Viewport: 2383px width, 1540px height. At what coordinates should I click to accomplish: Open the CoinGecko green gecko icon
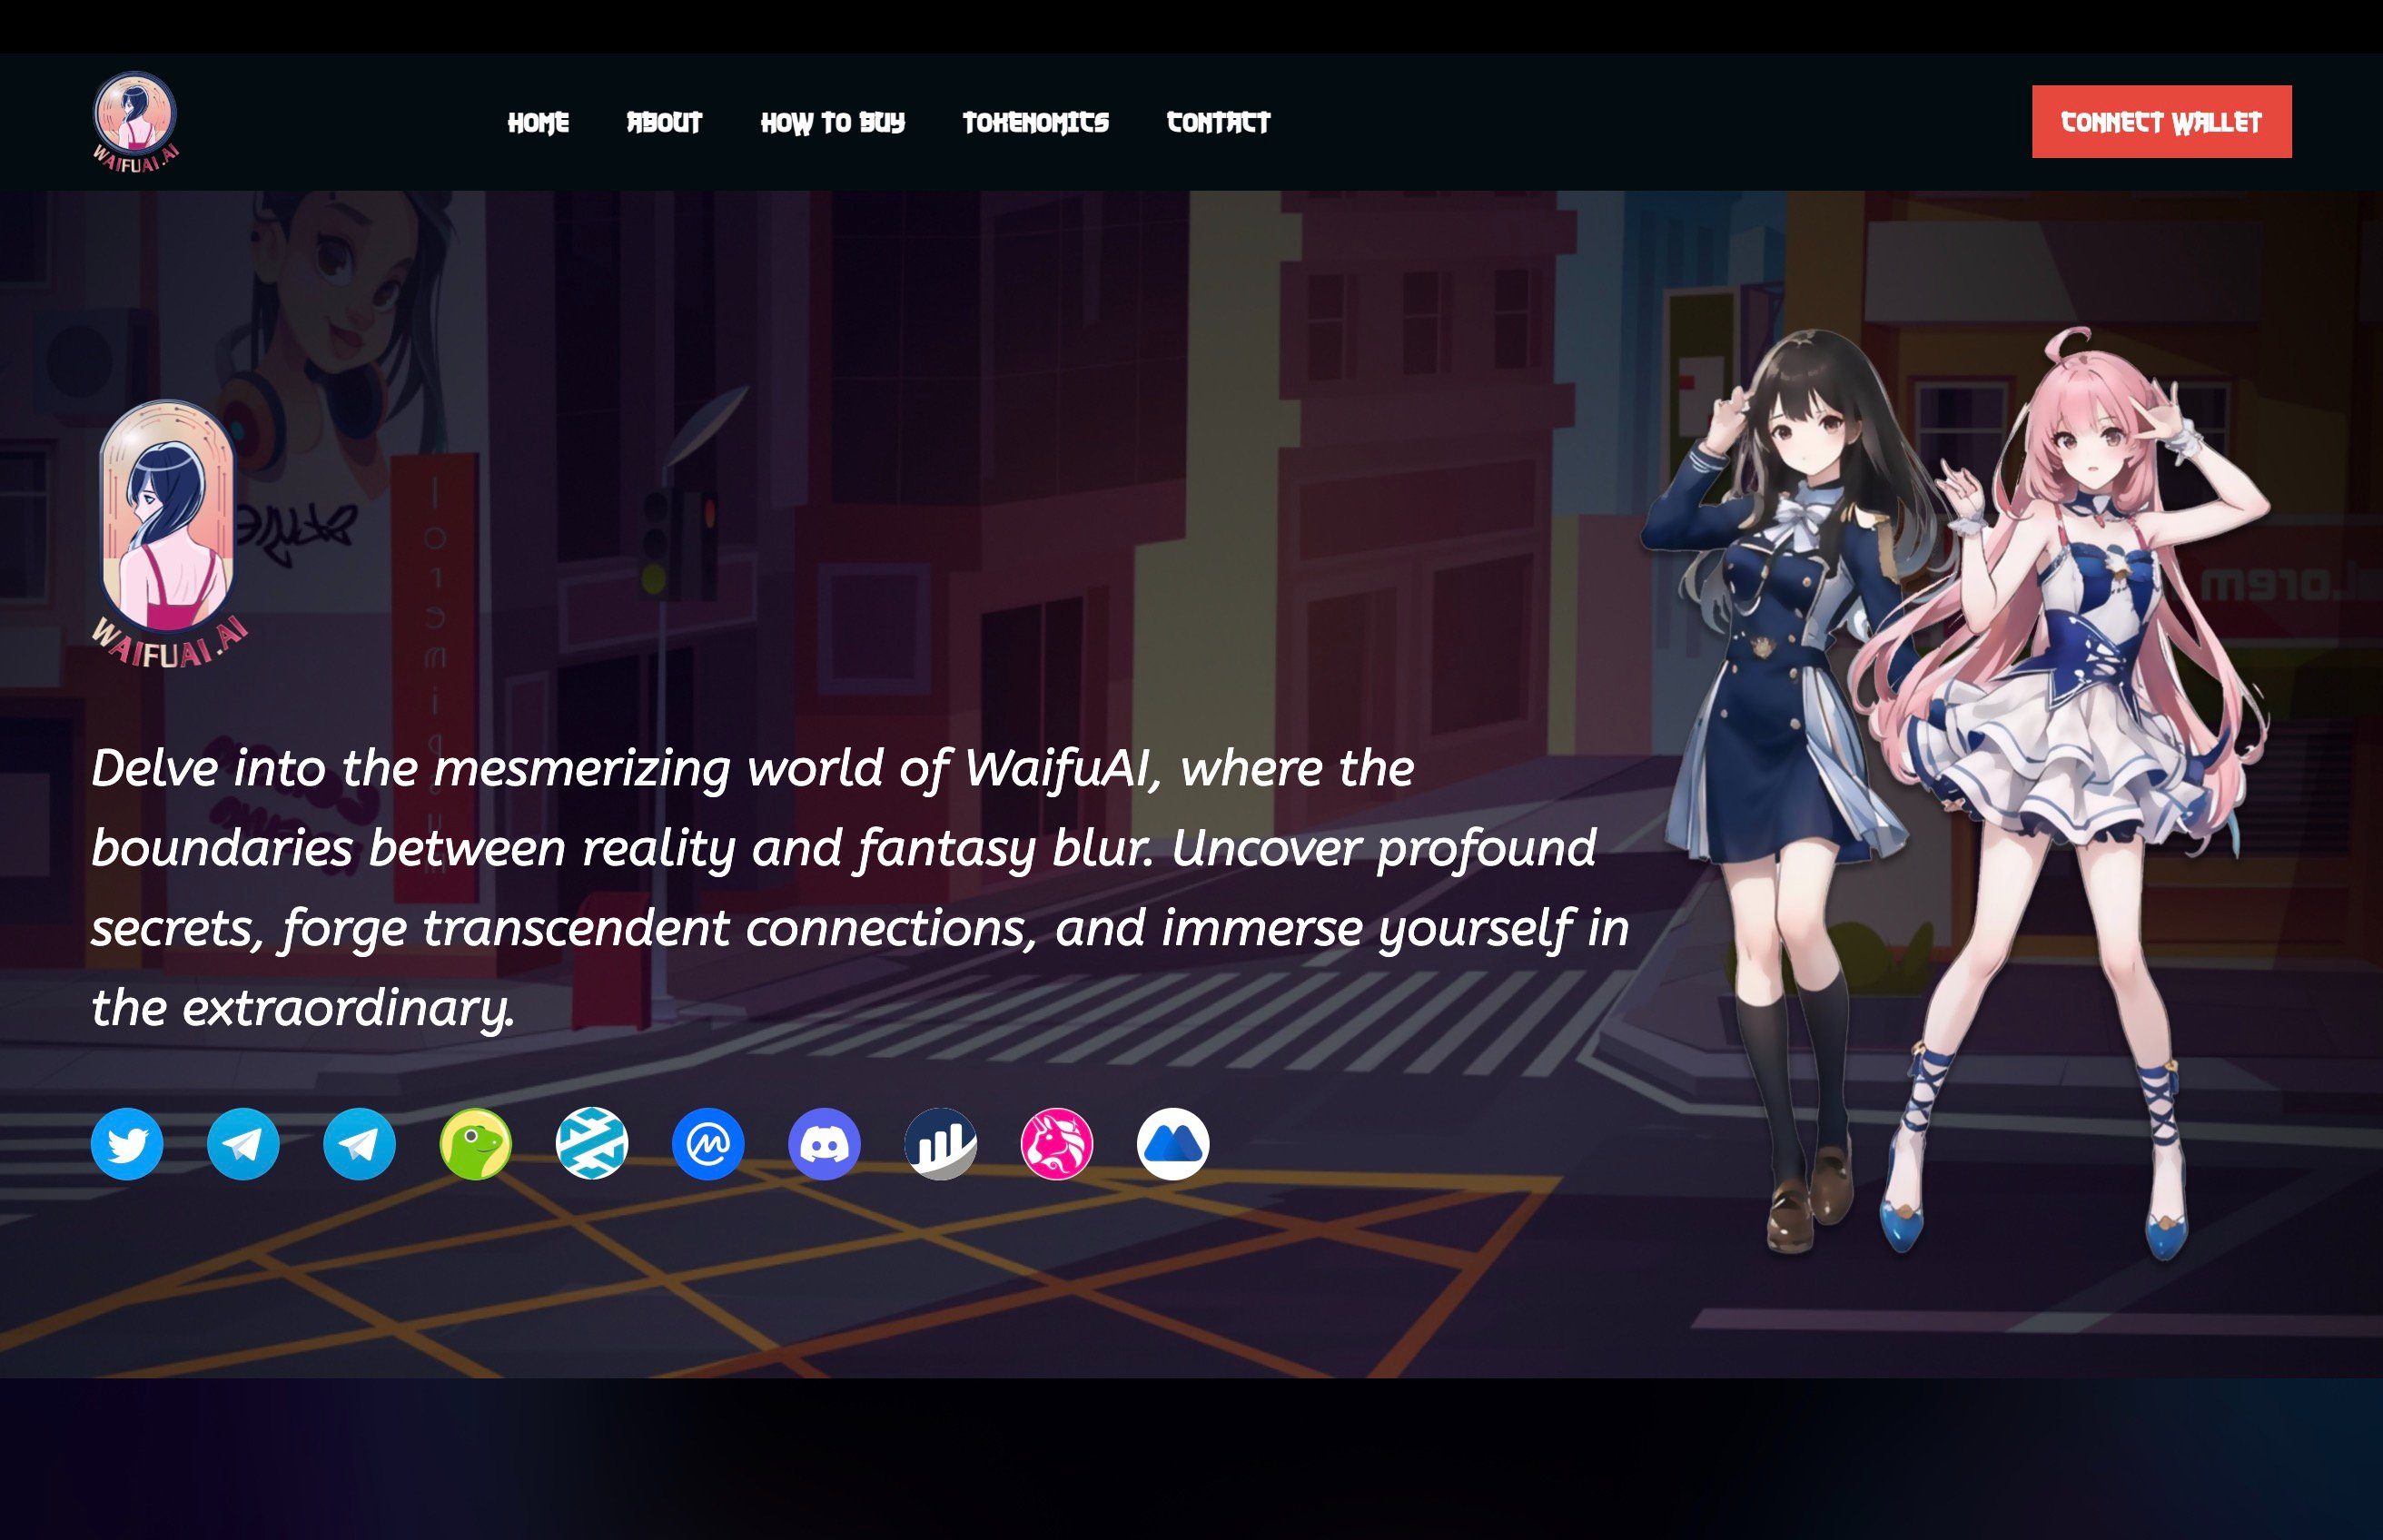coord(476,1144)
